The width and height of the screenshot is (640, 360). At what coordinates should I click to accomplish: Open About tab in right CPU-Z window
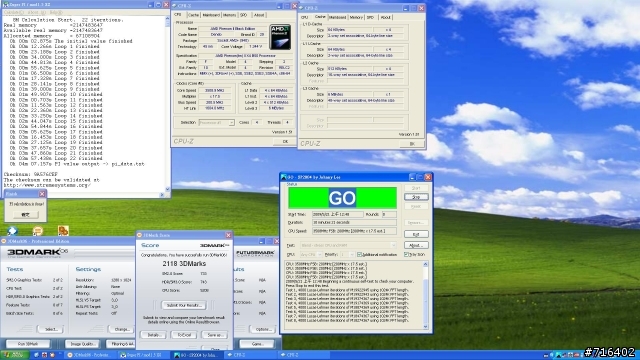[385, 18]
